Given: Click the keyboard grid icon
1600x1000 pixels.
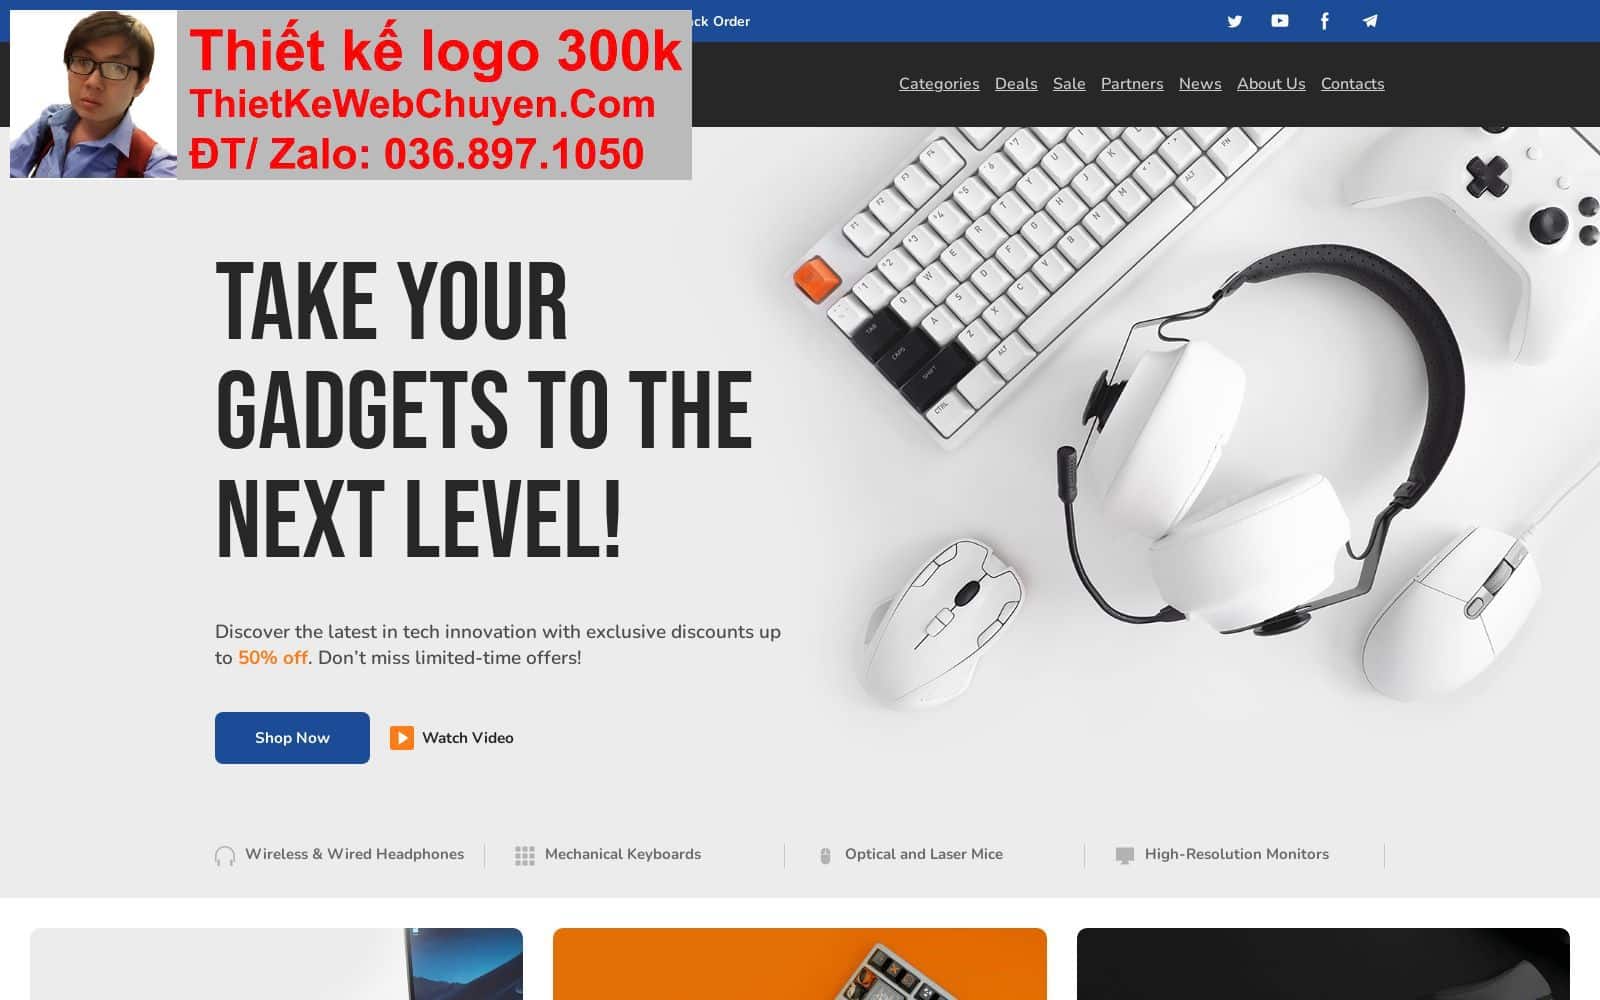Looking at the screenshot, I should [x=525, y=855].
